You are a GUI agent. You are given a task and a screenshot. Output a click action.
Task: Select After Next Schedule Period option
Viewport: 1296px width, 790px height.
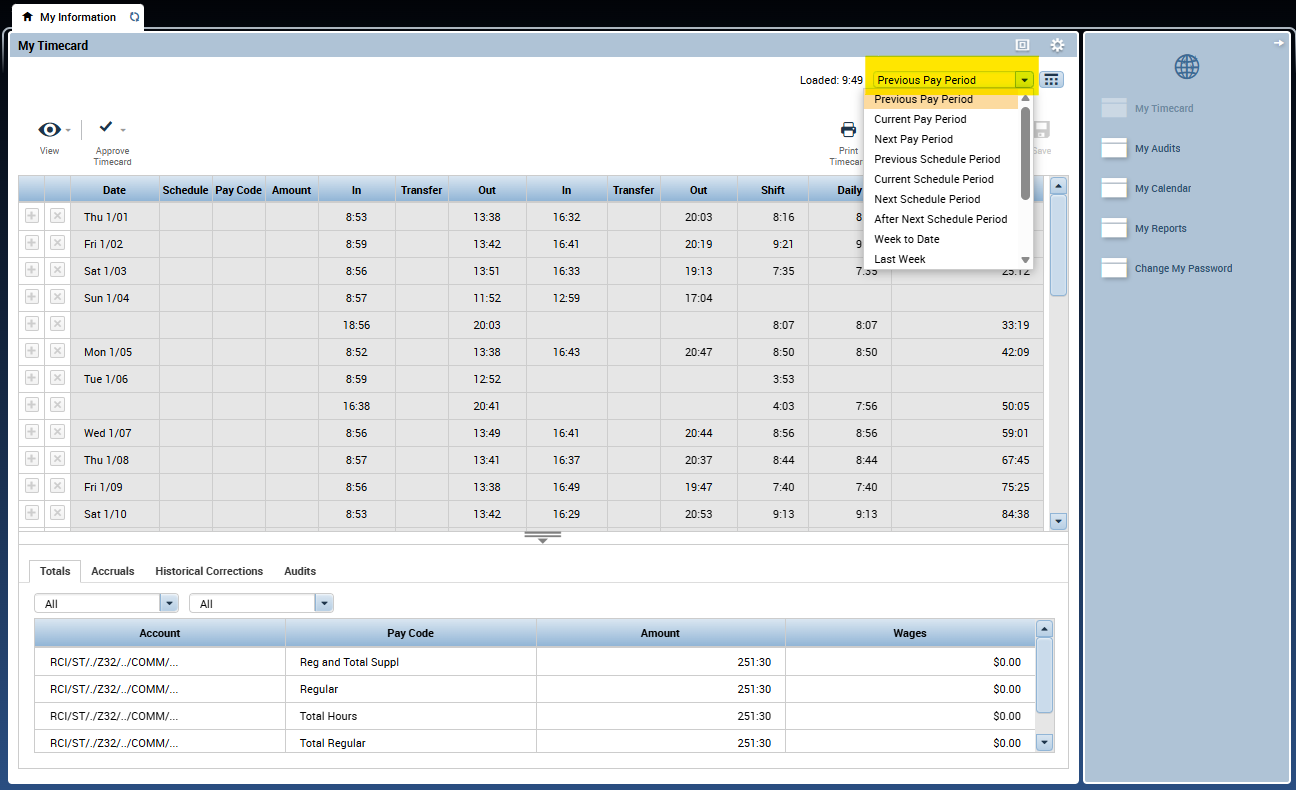[x=941, y=219]
